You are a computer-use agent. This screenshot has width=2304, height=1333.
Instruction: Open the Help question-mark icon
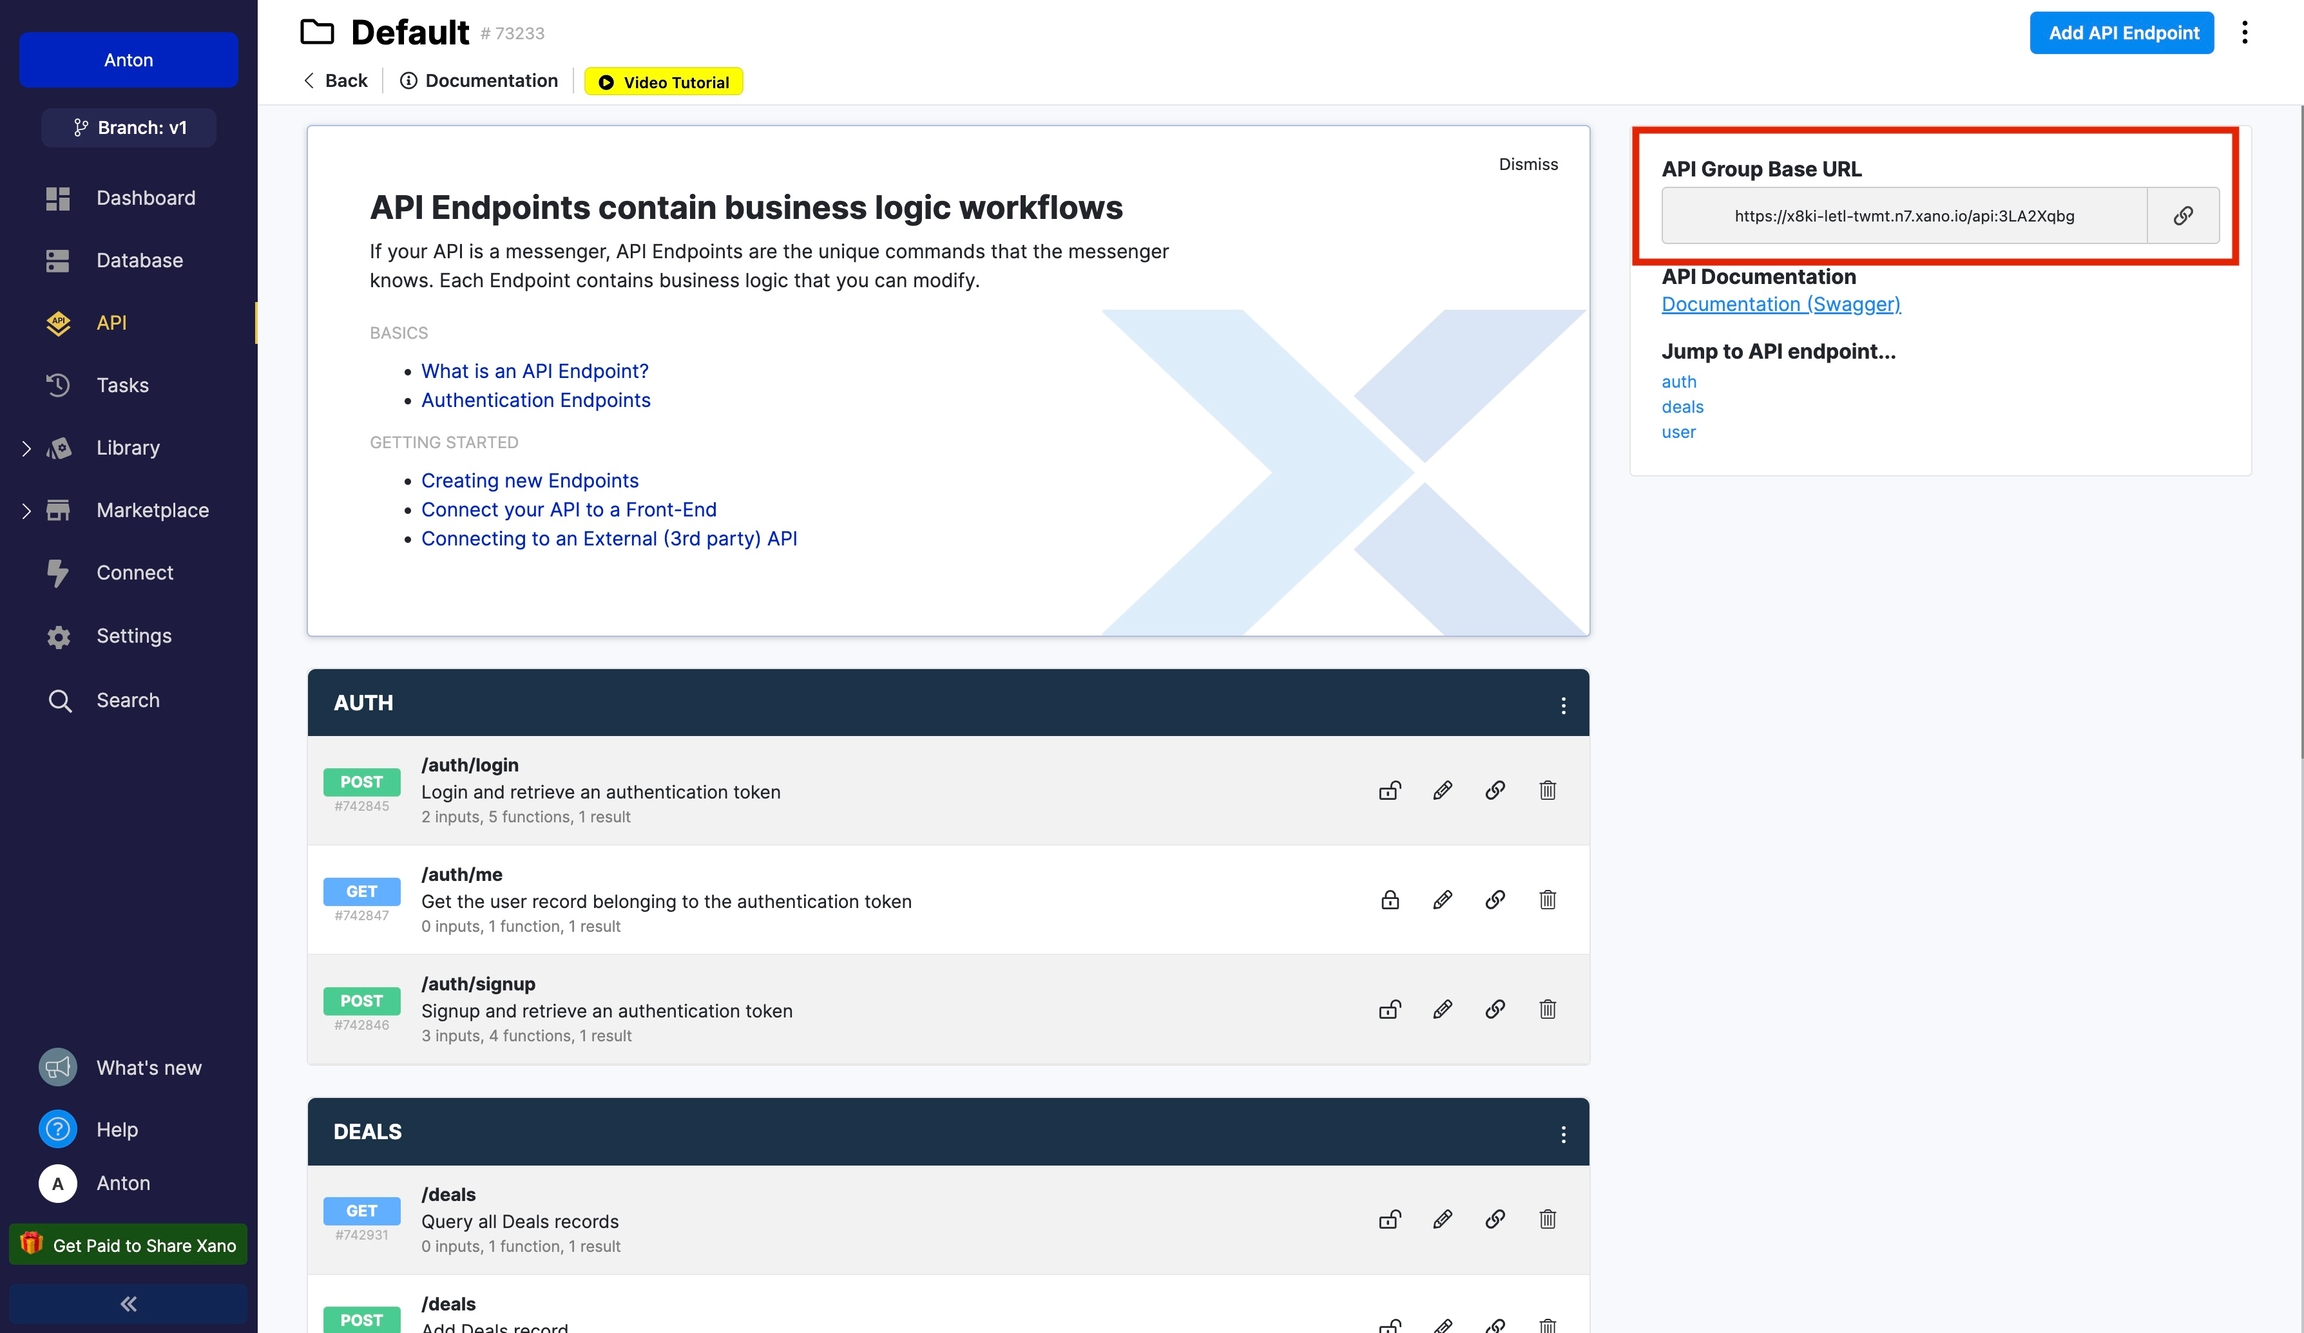(x=58, y=1129)
